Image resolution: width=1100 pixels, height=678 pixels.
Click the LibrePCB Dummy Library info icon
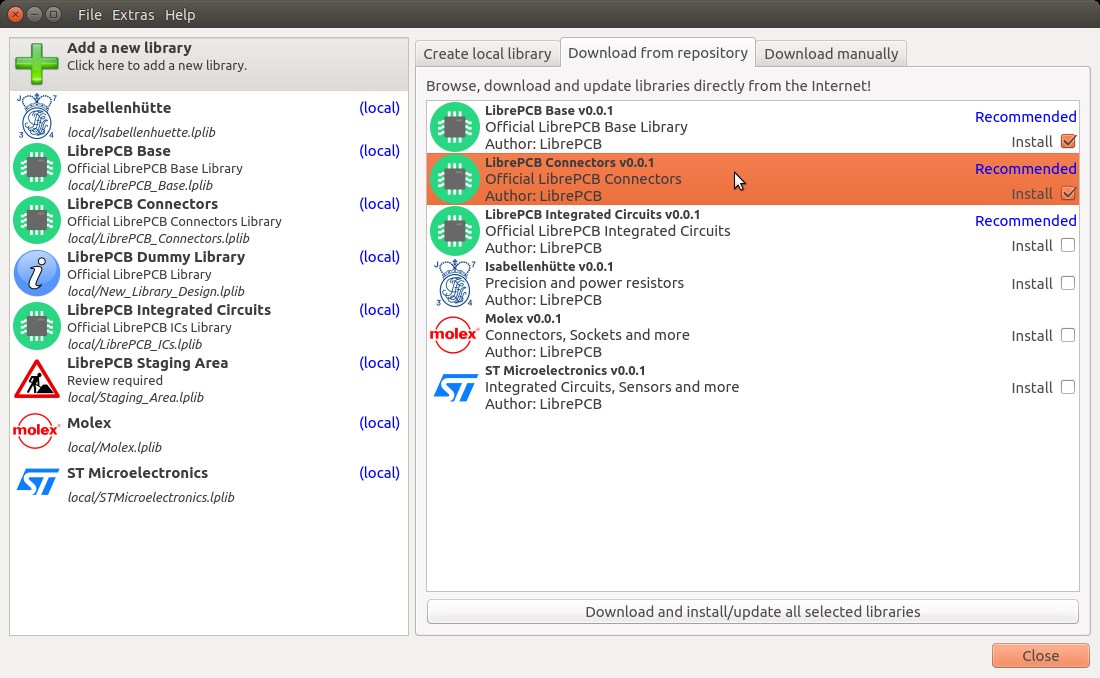tap(37, 273)
